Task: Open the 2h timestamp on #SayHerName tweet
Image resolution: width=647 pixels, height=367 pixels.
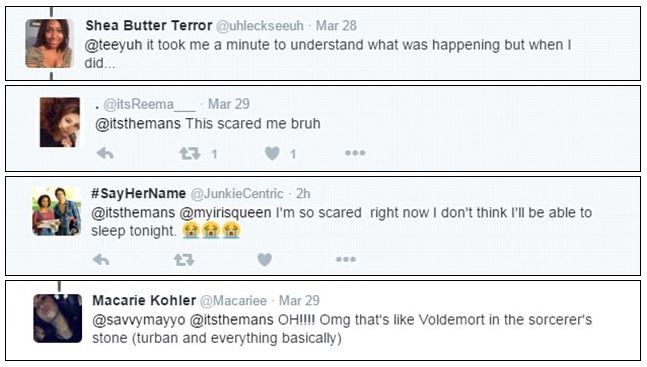Action: (x=303, y=194)
